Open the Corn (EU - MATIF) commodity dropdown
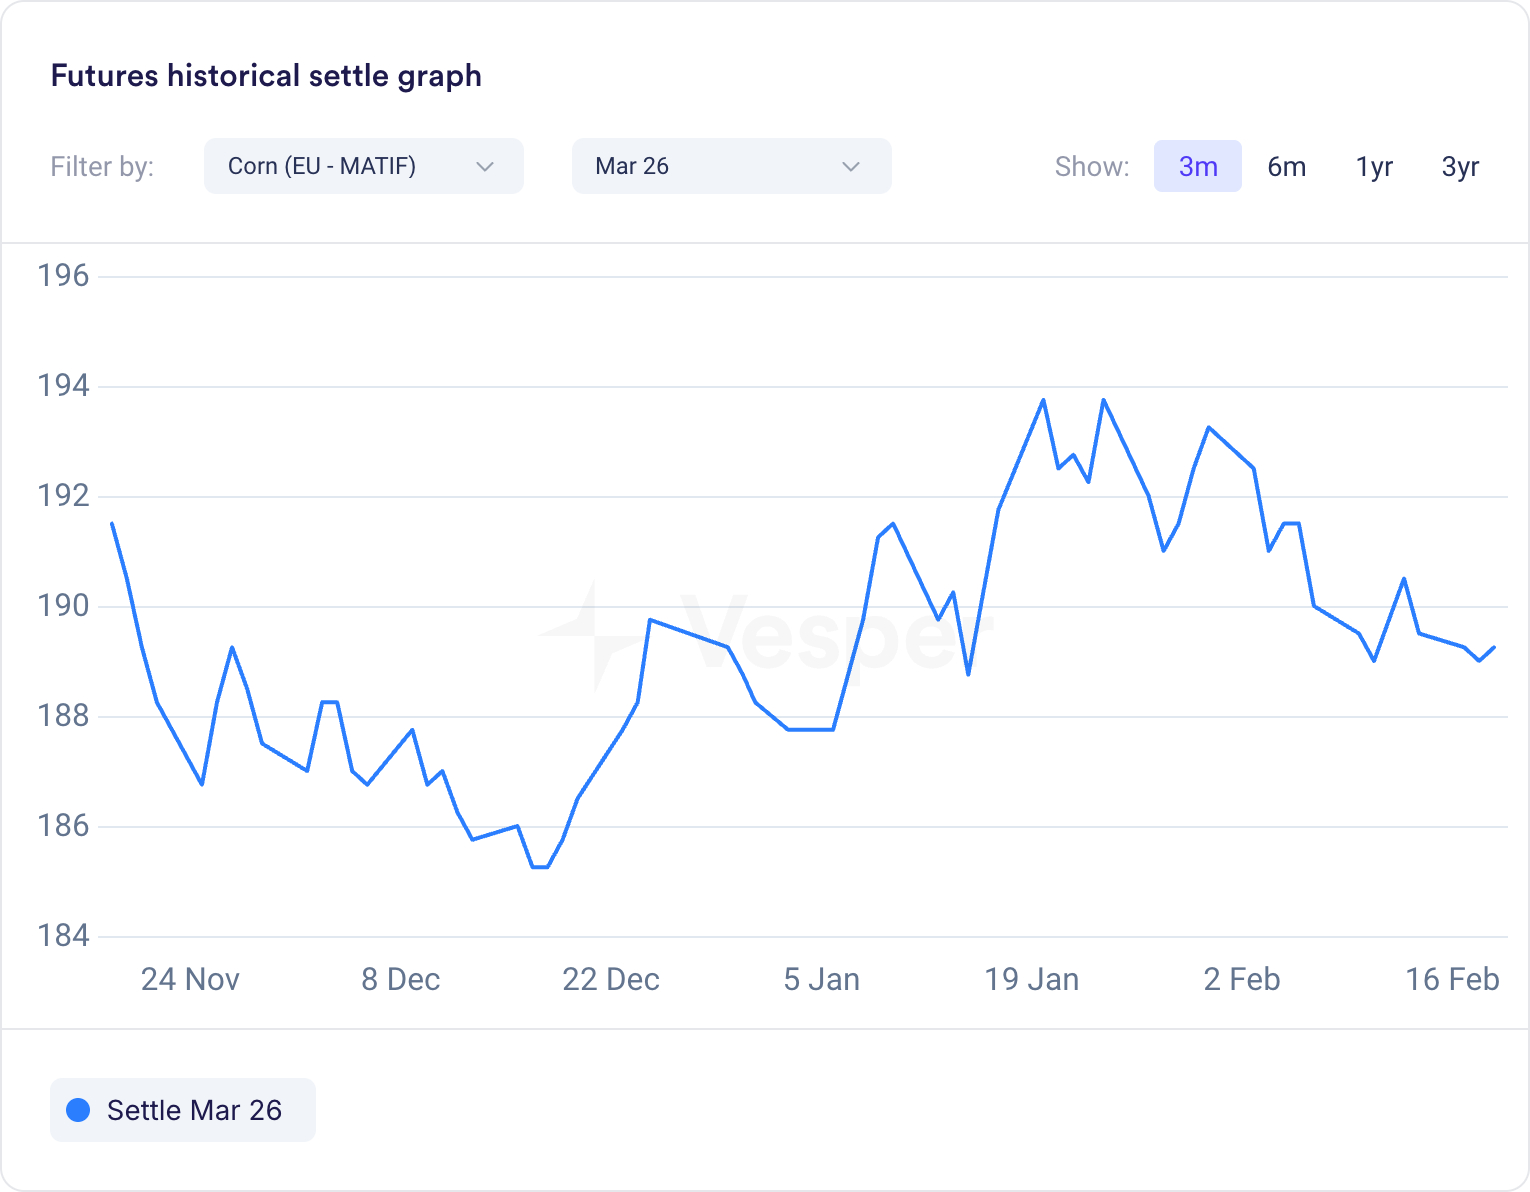Viewport: 1530px width, 1192px height. [x=362, y=166]
